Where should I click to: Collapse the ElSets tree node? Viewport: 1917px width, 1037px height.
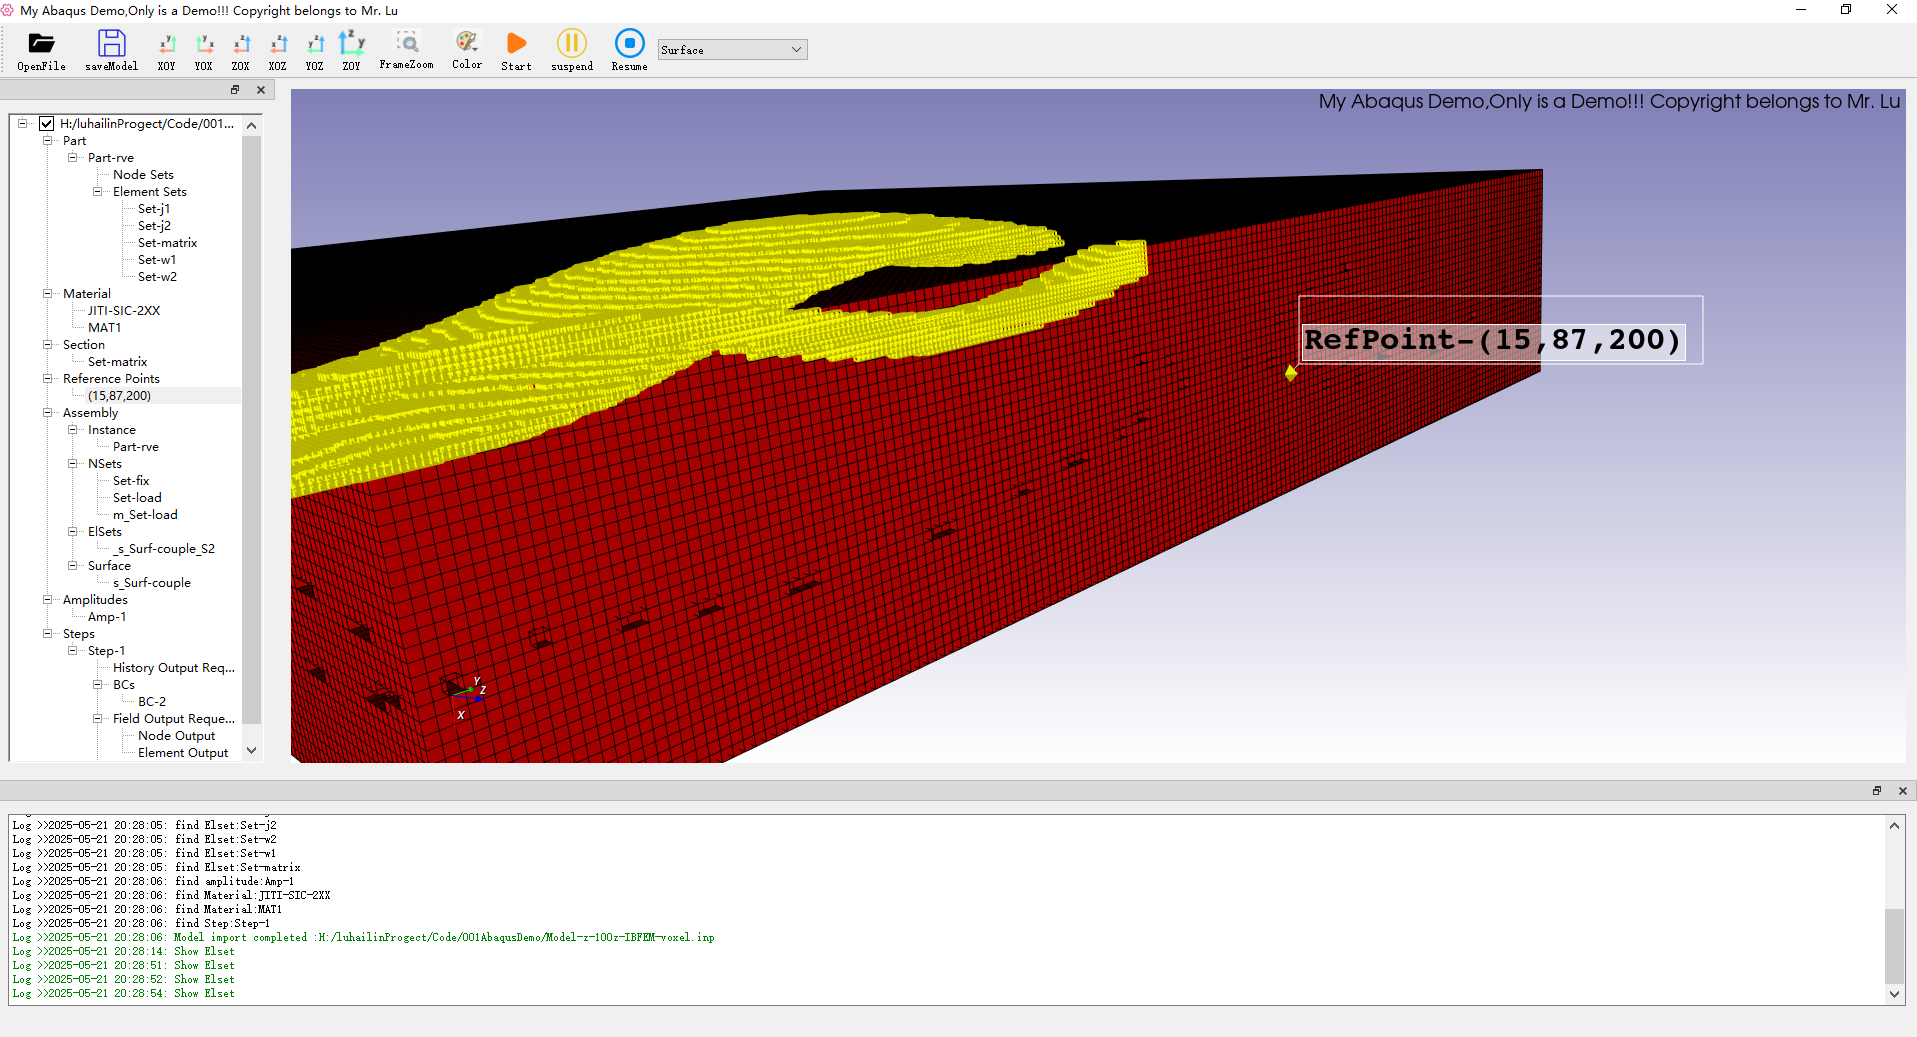[72, 532]
